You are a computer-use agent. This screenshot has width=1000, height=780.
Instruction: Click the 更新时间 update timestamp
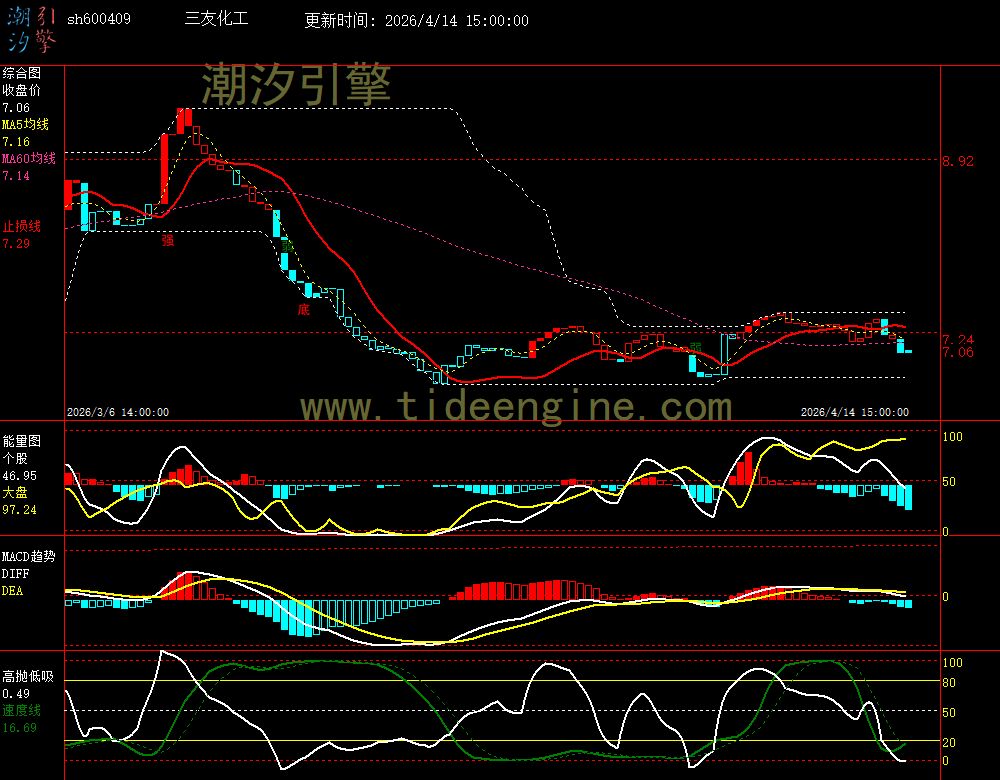[x=417, y=21]
